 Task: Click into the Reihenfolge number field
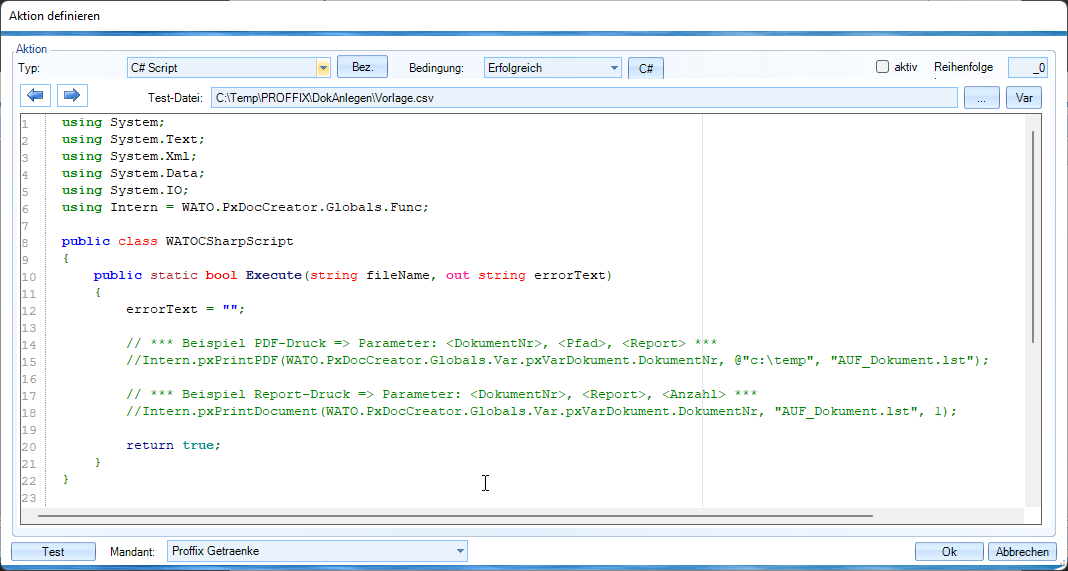[x=1027, y=68]
